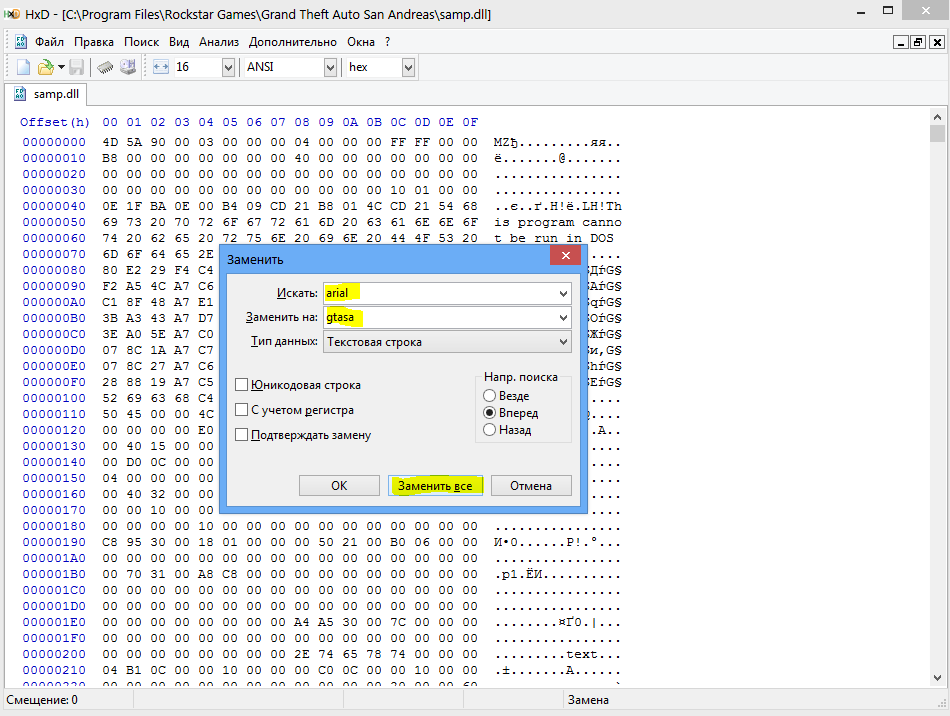This screenshot has height=716, width=950.
Task: Close the Заменить dialog with the red X
Action: (x=565, y=255)
